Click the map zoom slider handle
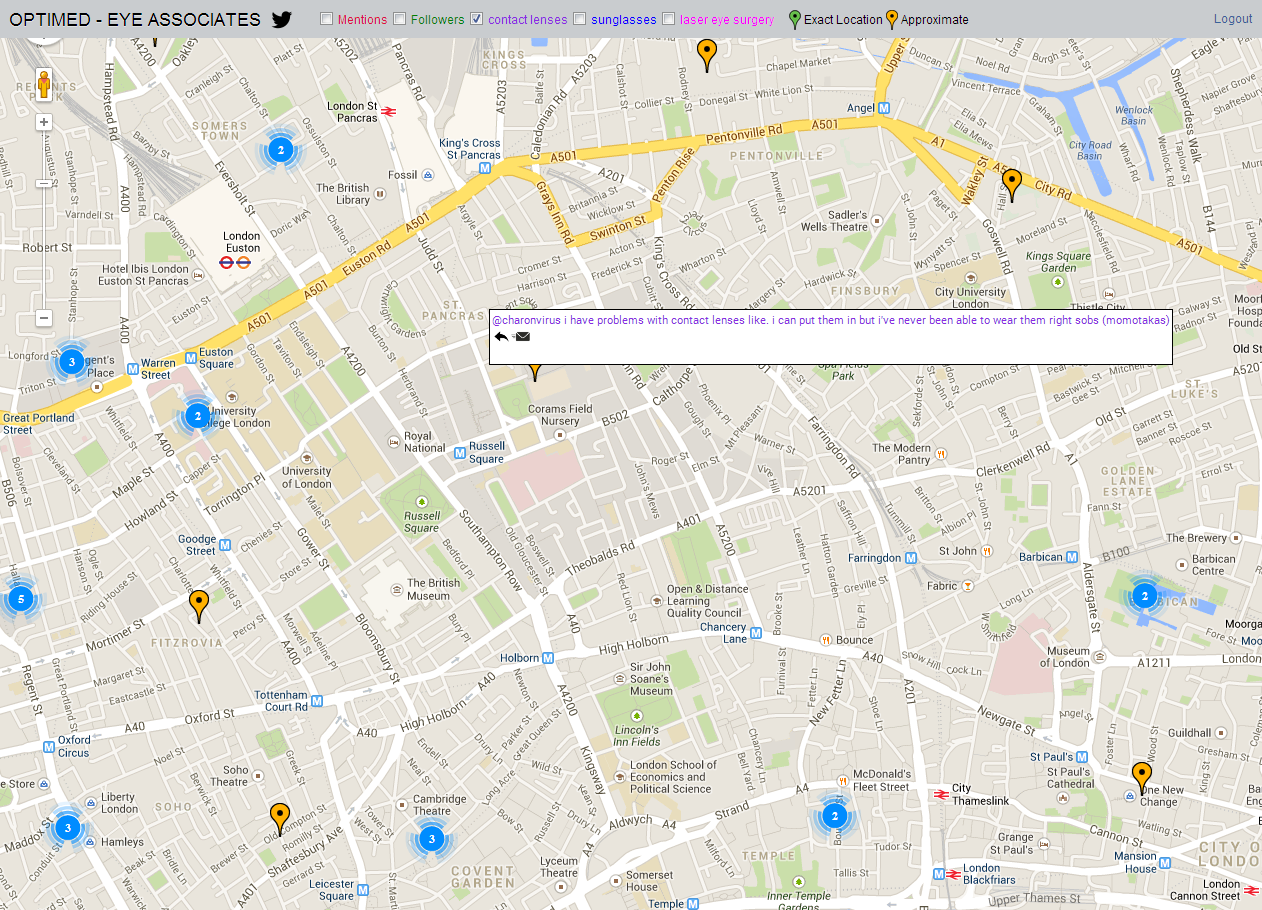 tap(44, 184)
